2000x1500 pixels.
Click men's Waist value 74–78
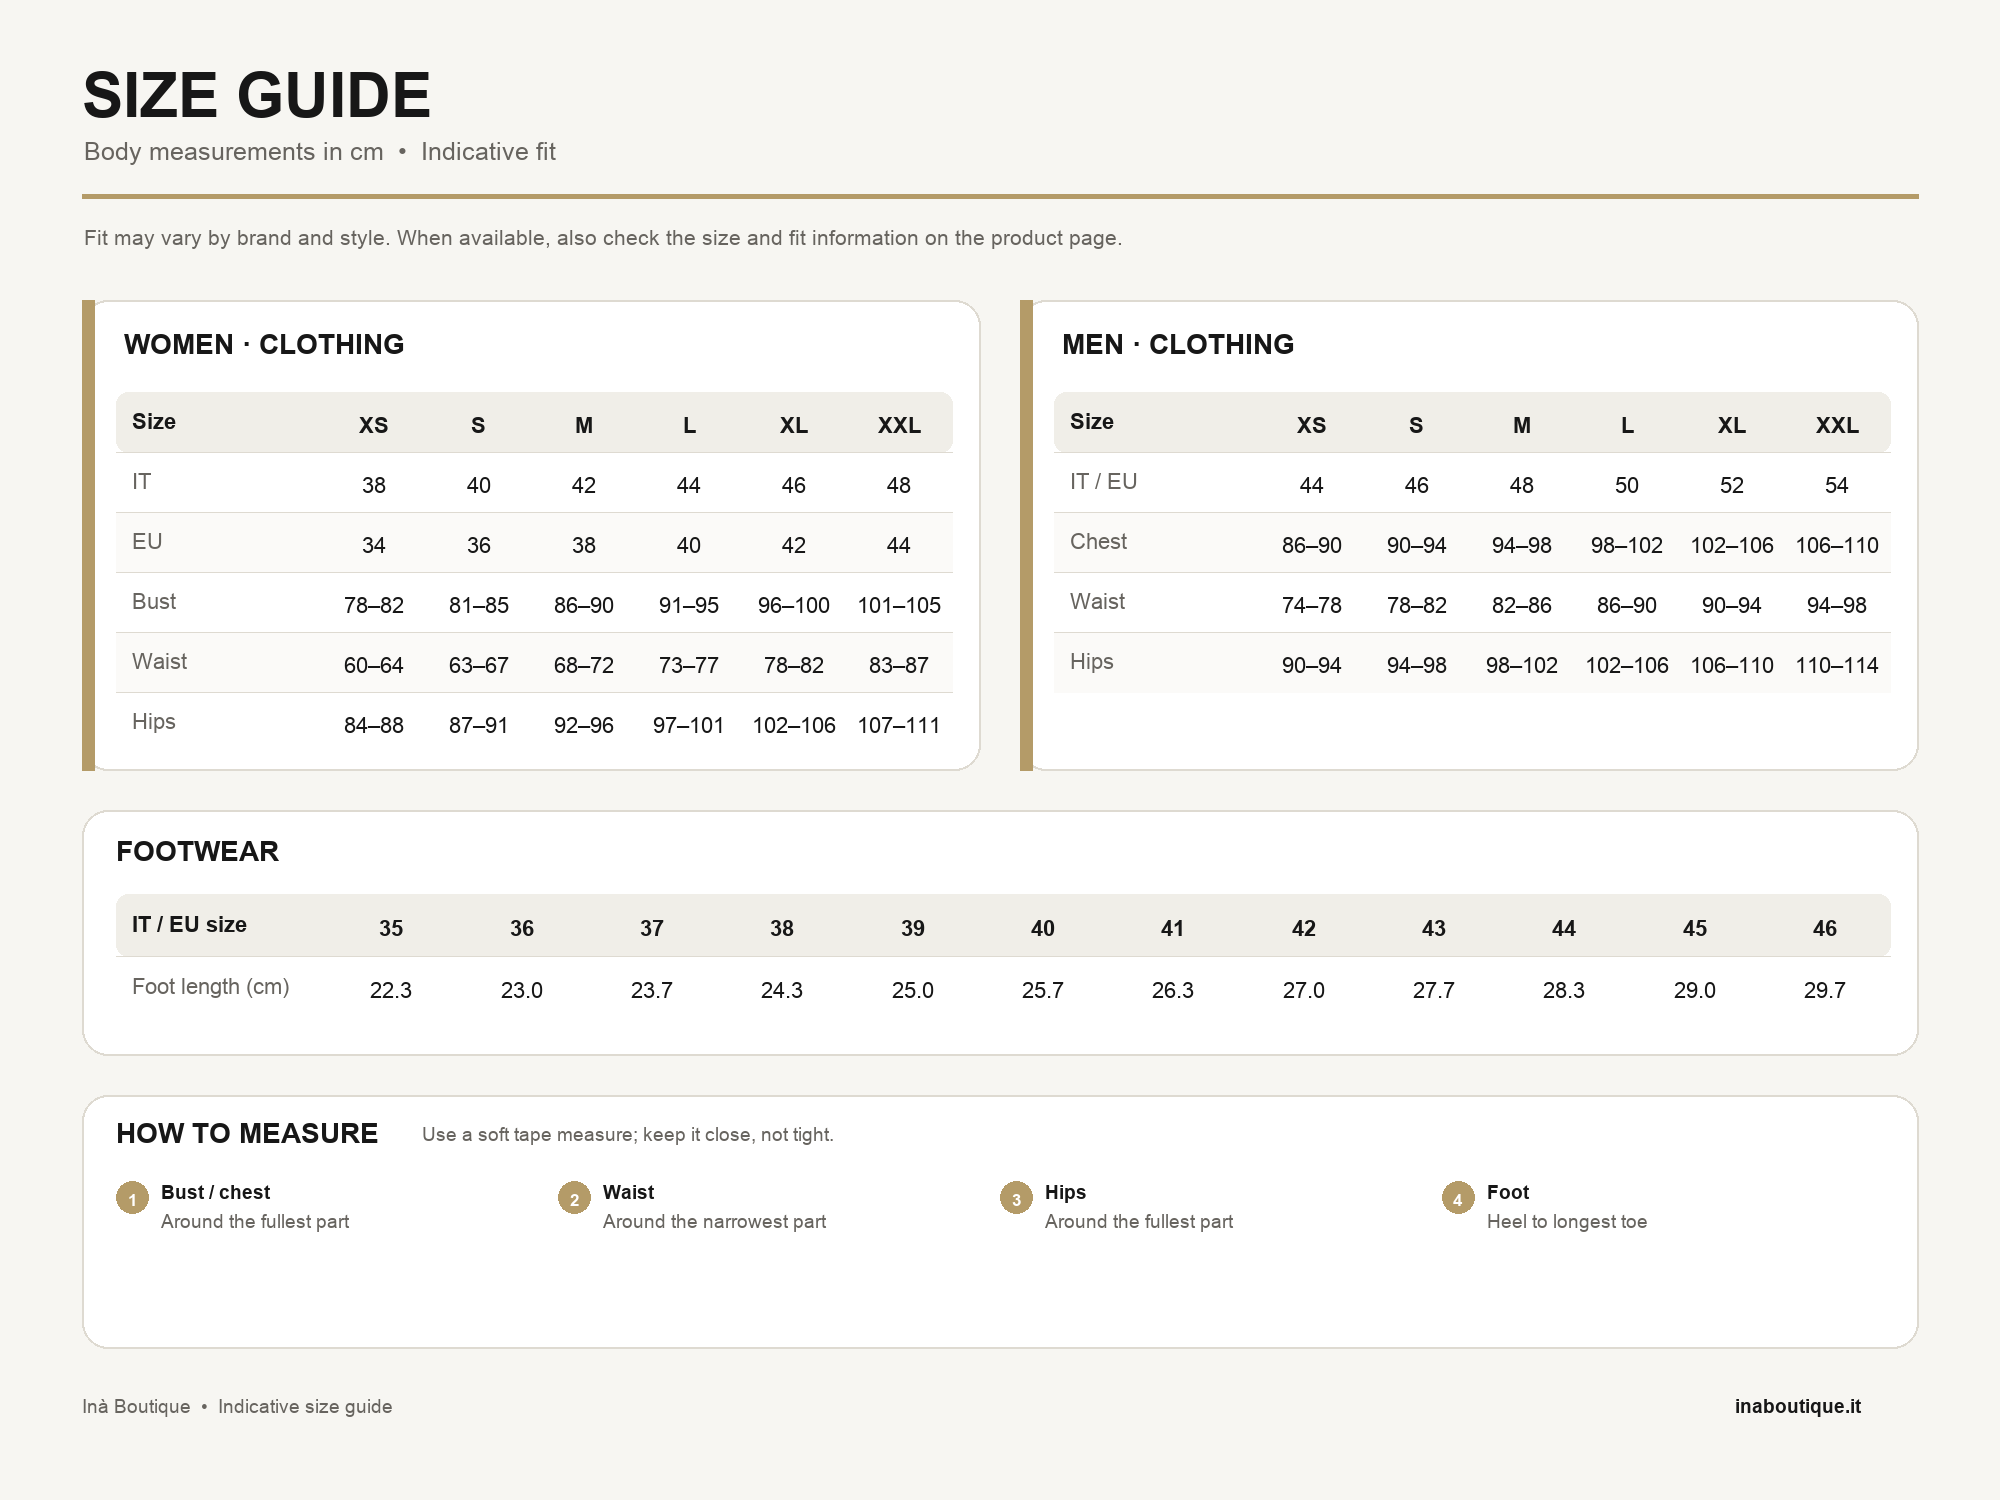tap(1312, 605)
